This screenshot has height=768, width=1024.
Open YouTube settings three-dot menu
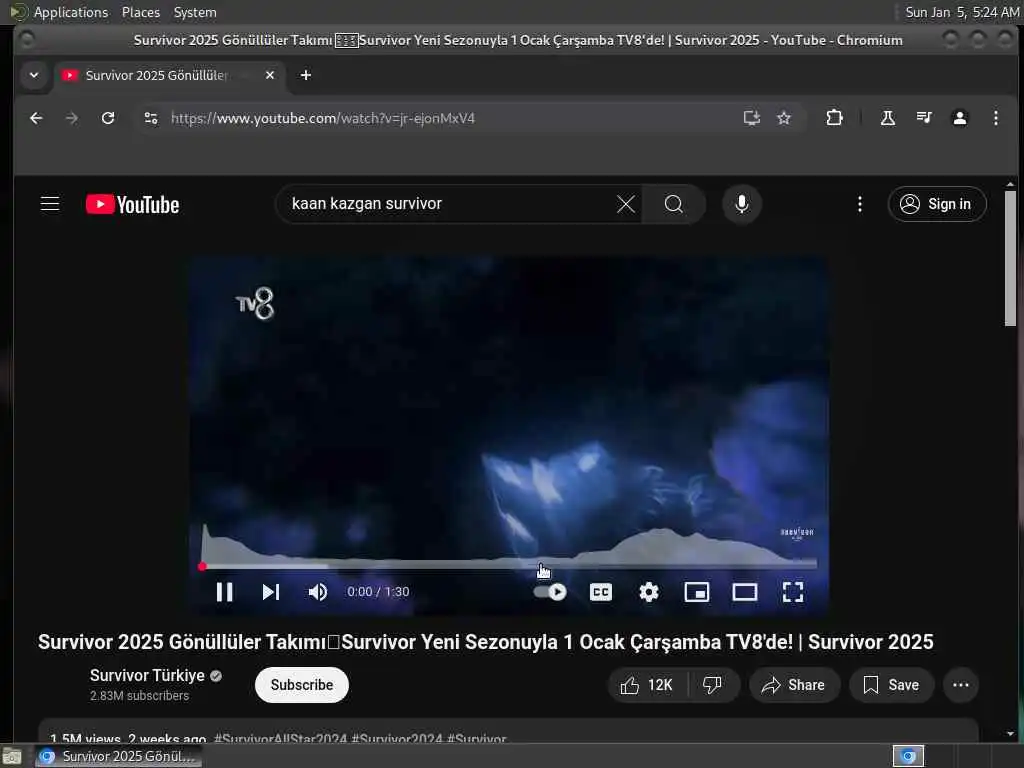click(x=859, y=204)
